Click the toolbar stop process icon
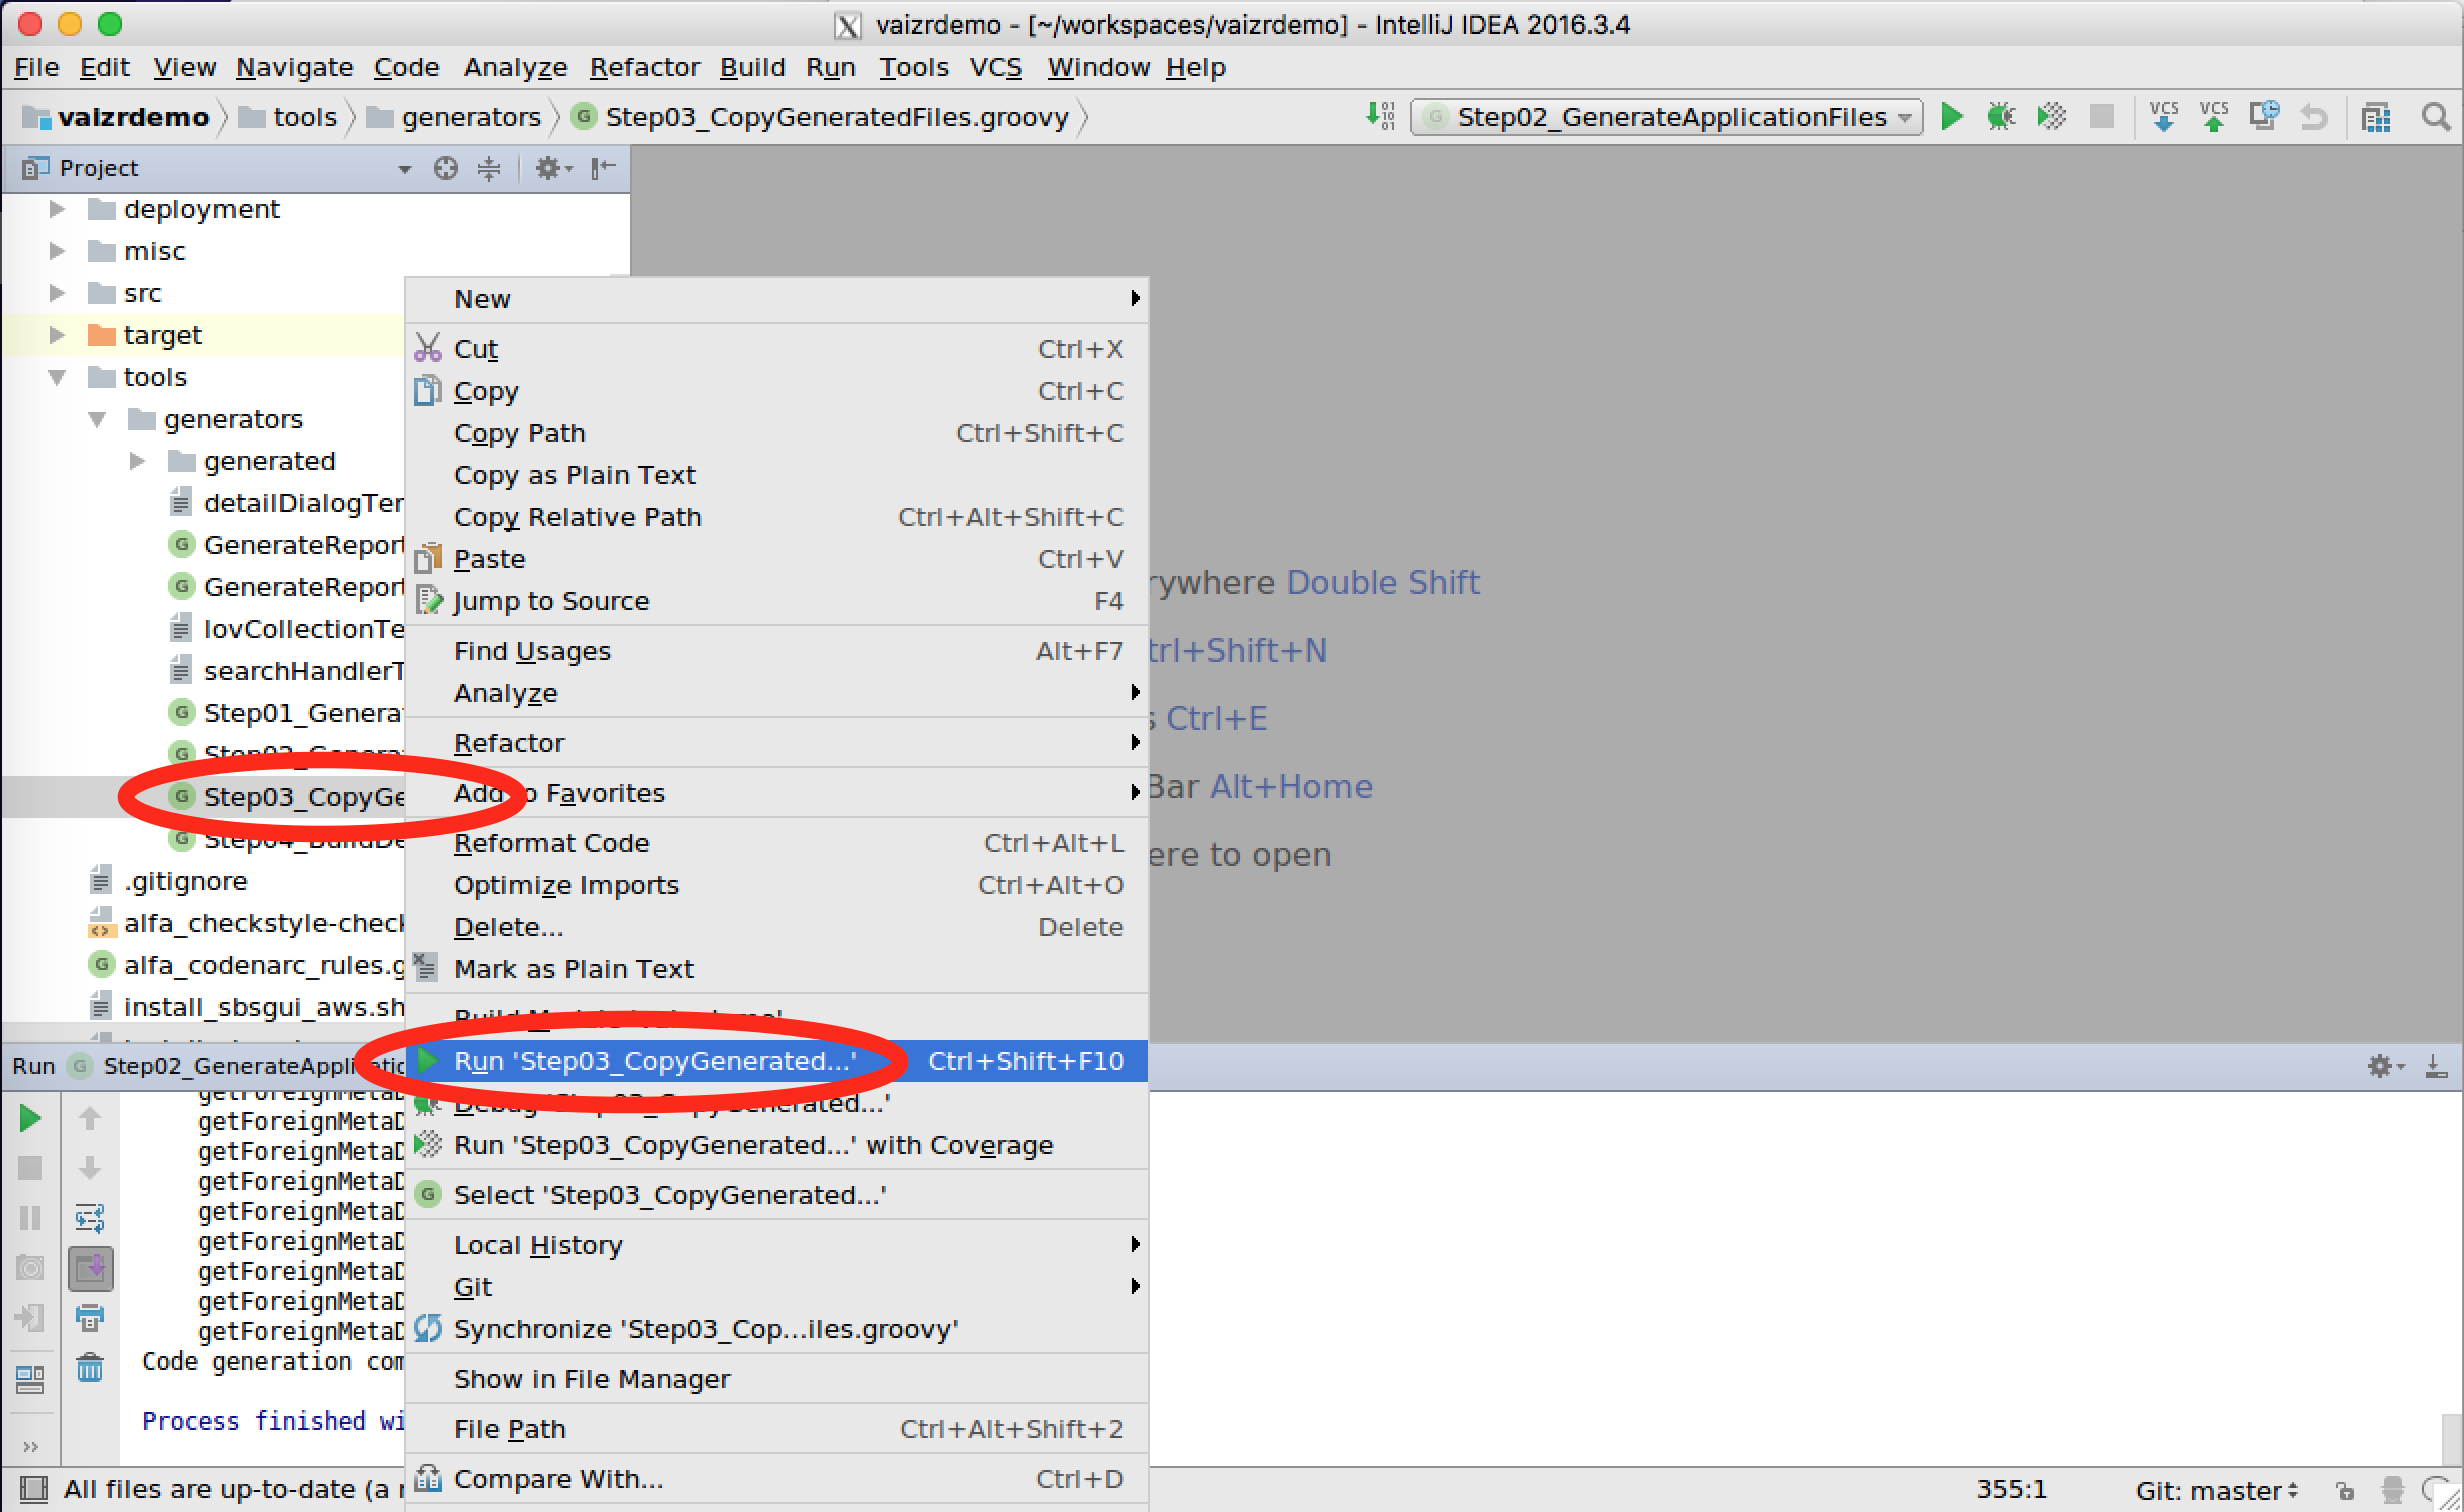Image resolution: width=2464 pixels, height=1512 pixels. [x=2102, y=117]
